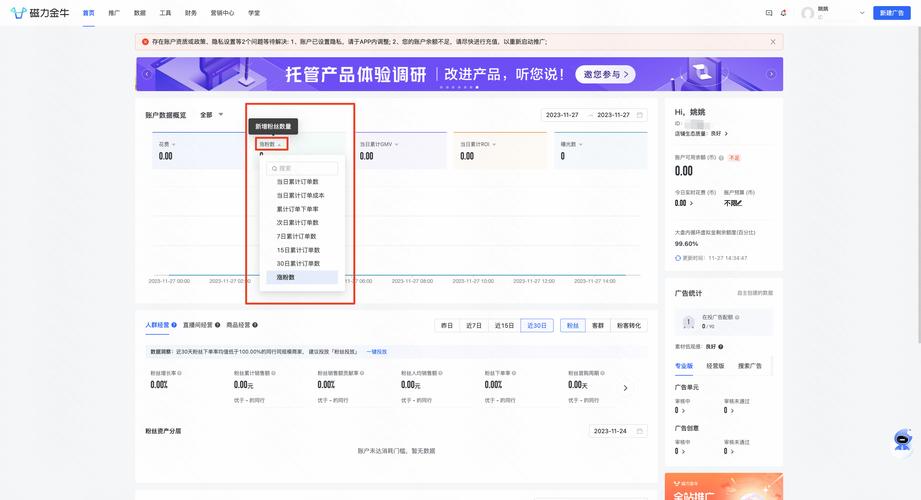The height and width of the screenshot is (500, 921).
Task: Go to previous banner slide arrow
Action: (x=147, y=74)
